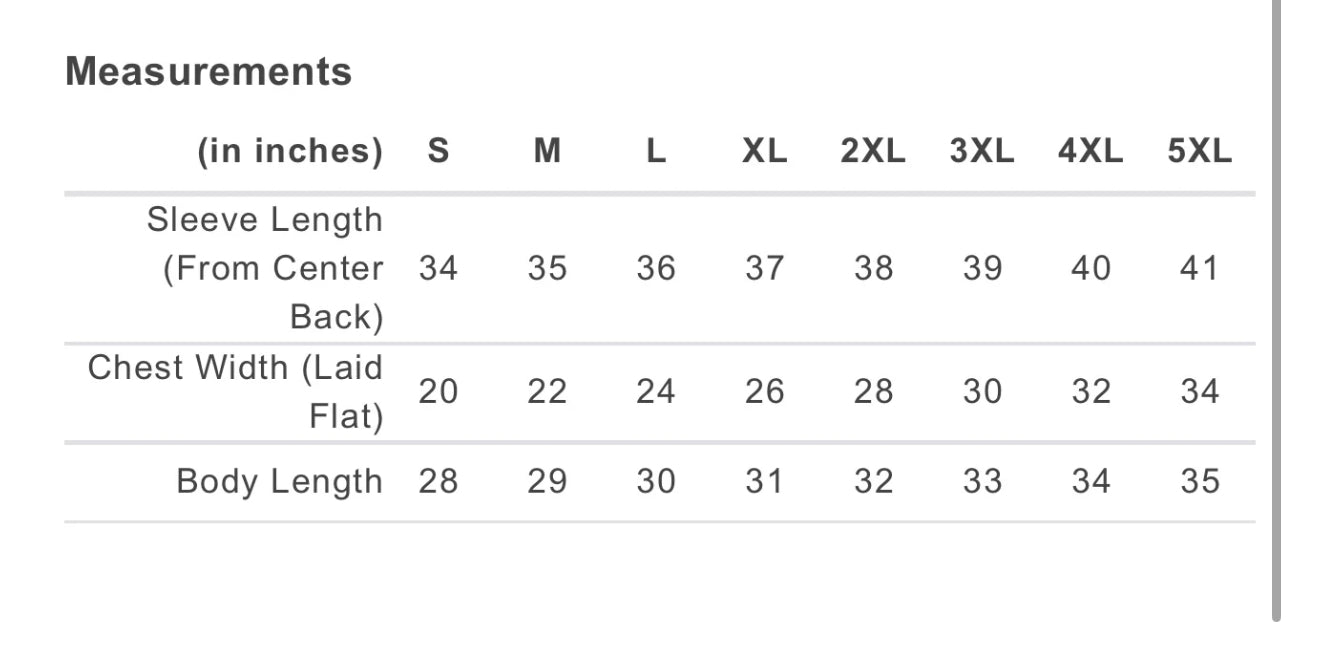Click body length value 28 for S

pos(438,481)
